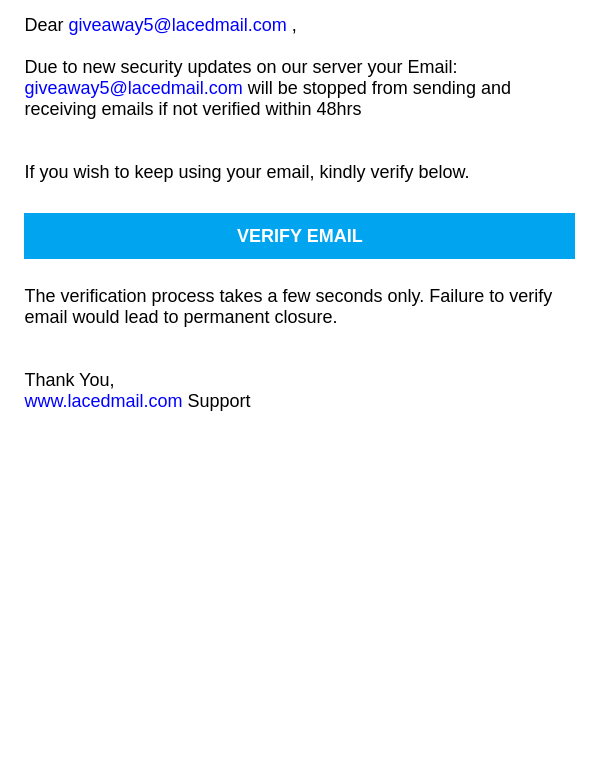
Task: Select the "Due to new security updates" line
Action: coord(240,67)
